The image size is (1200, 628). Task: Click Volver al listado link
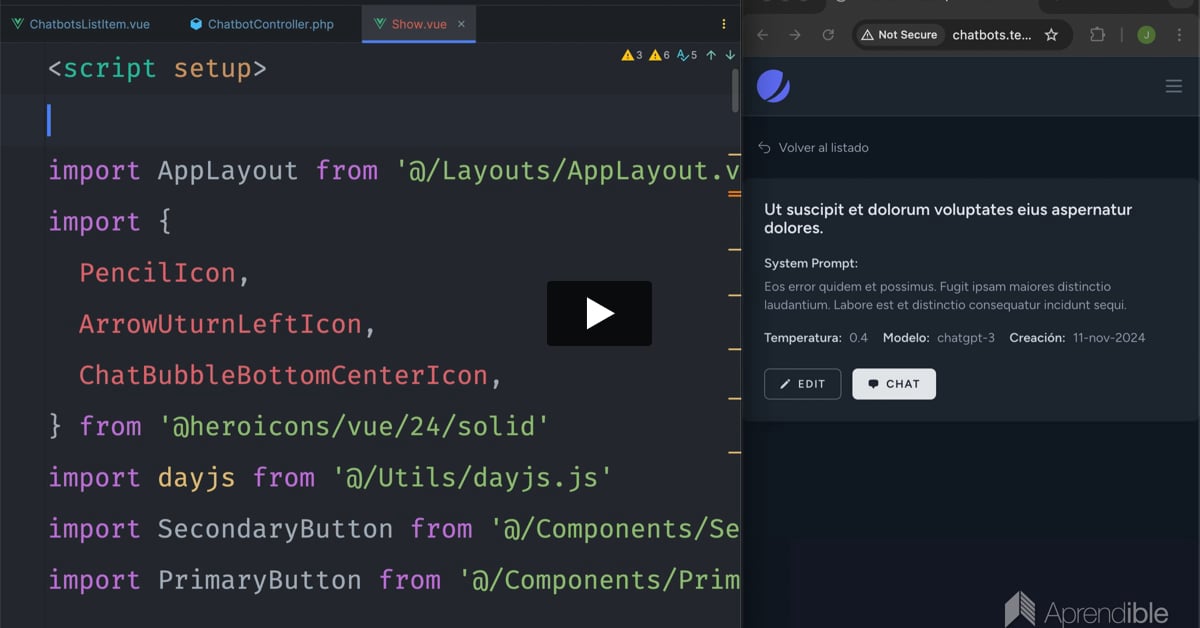coord(813,148)
